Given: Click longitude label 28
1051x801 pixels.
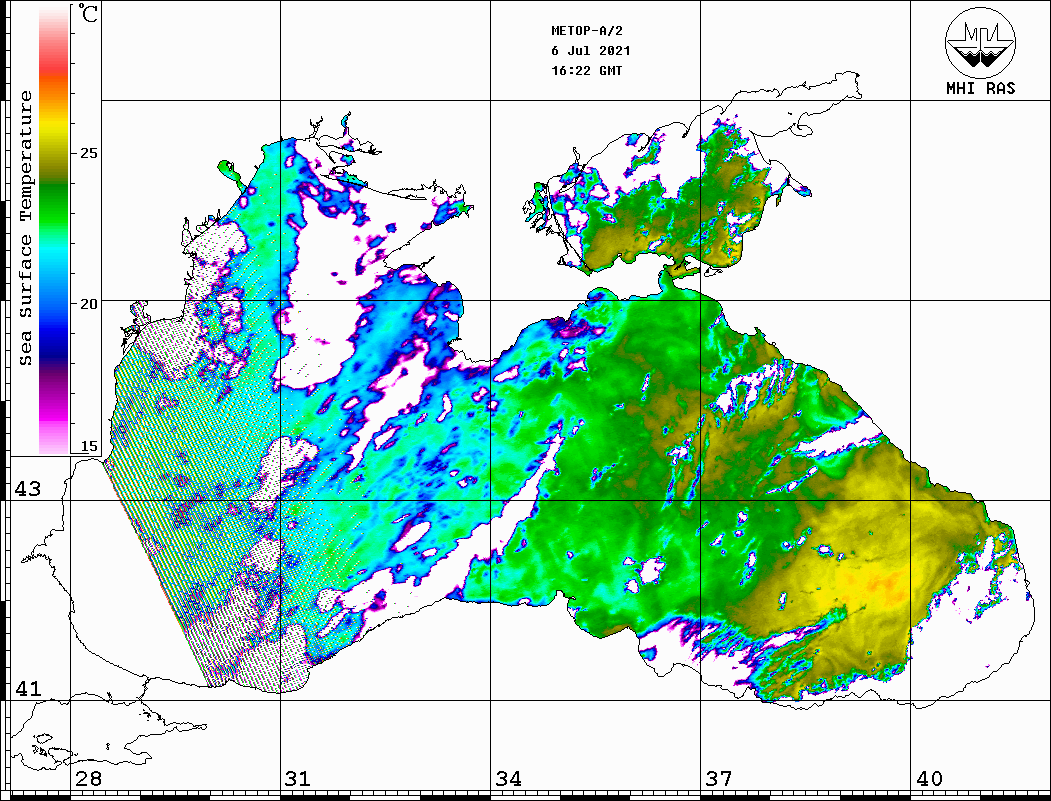Looking at the screenshot, I should (x=88, y=779).
